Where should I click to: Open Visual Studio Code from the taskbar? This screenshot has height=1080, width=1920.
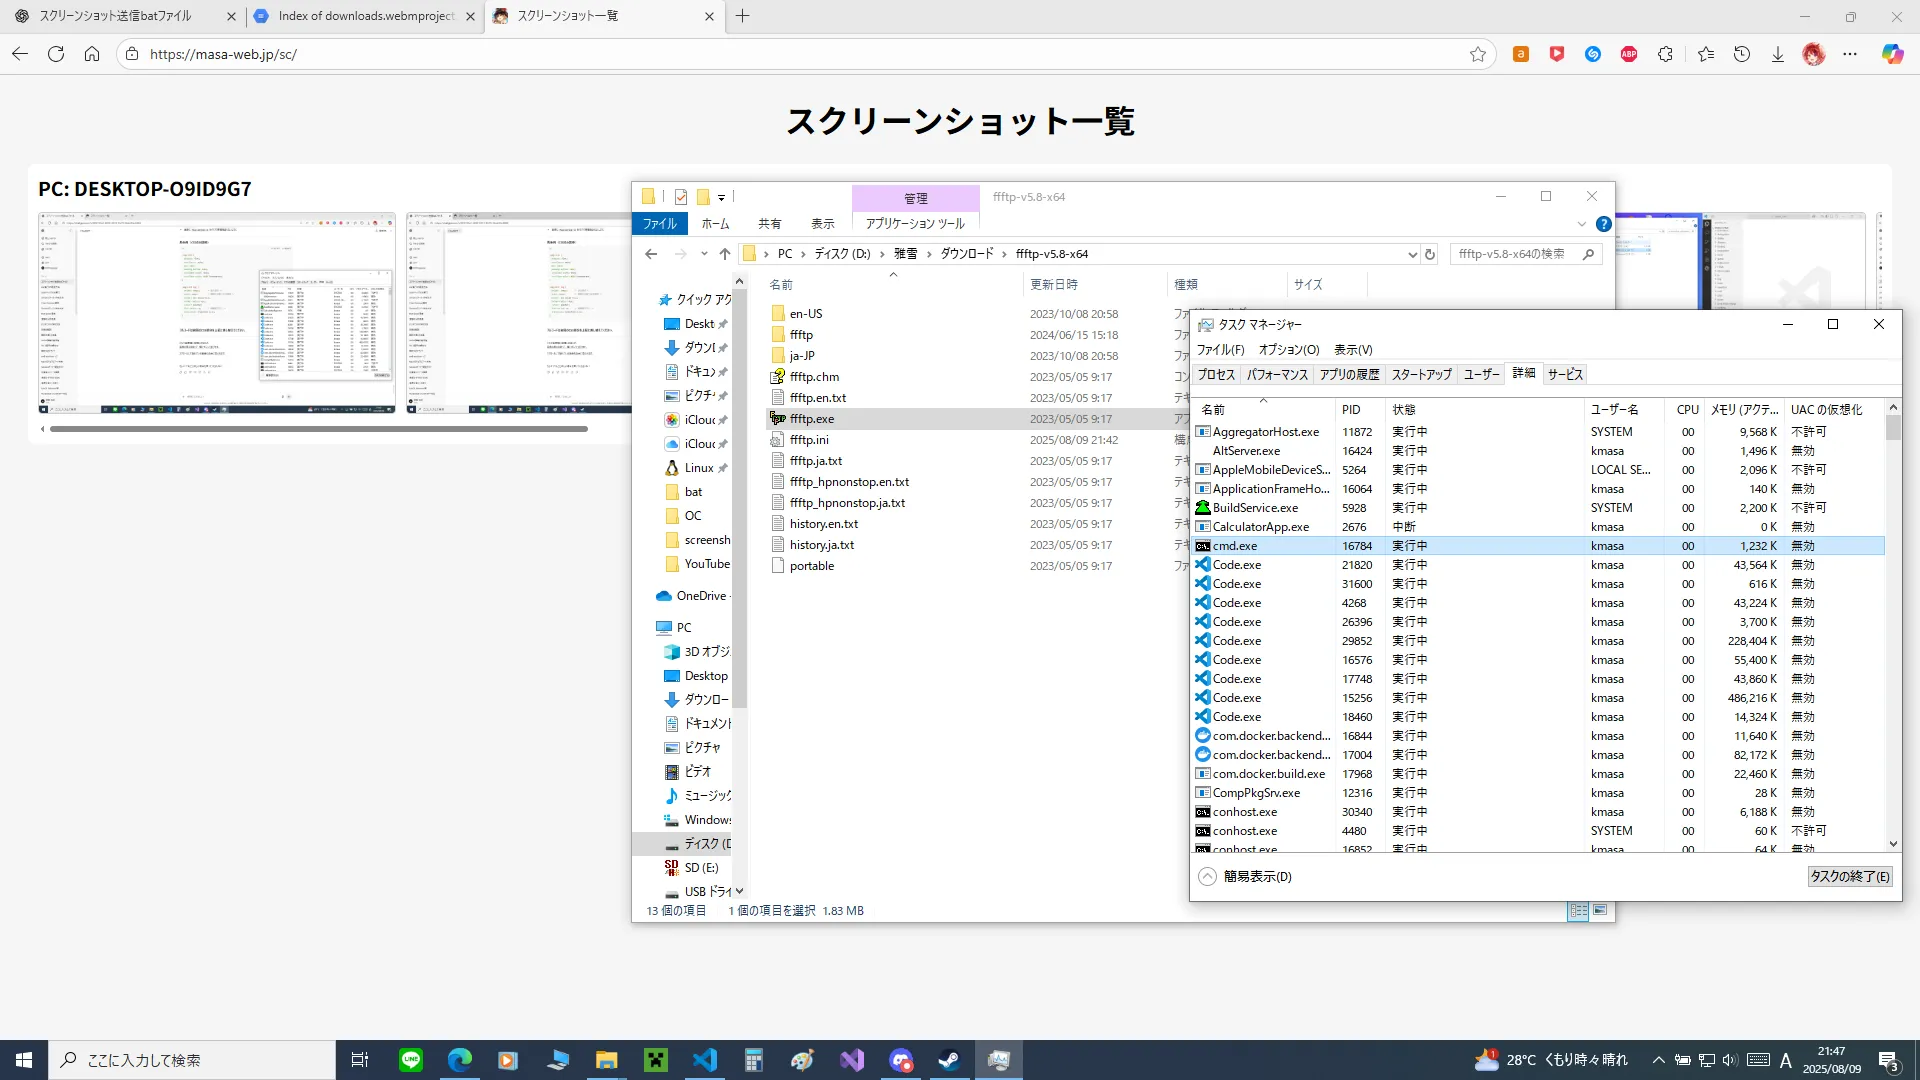click(705, 1059)
